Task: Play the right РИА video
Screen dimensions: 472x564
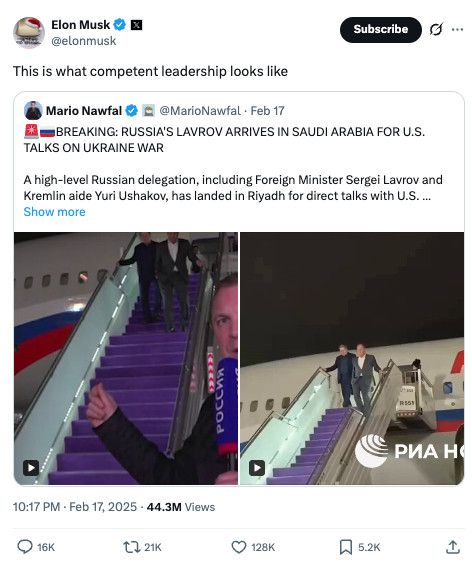Action: (x=257, y=468)
